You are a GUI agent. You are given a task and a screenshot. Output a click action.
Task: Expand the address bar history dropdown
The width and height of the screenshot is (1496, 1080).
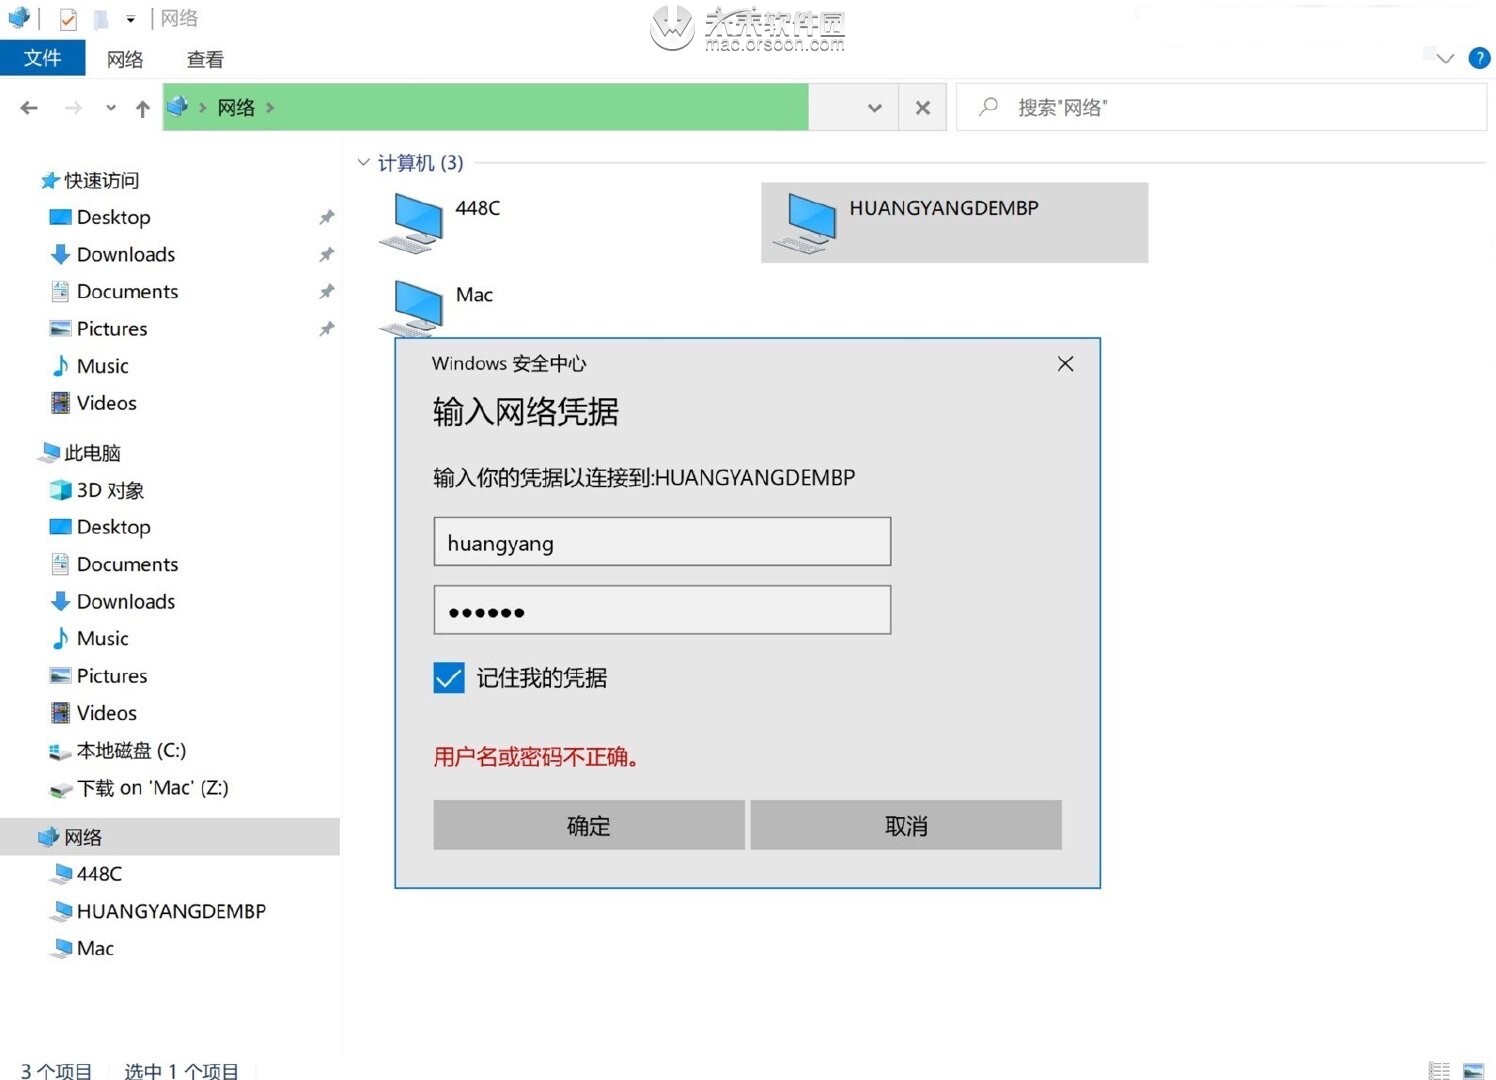[875, 108]
